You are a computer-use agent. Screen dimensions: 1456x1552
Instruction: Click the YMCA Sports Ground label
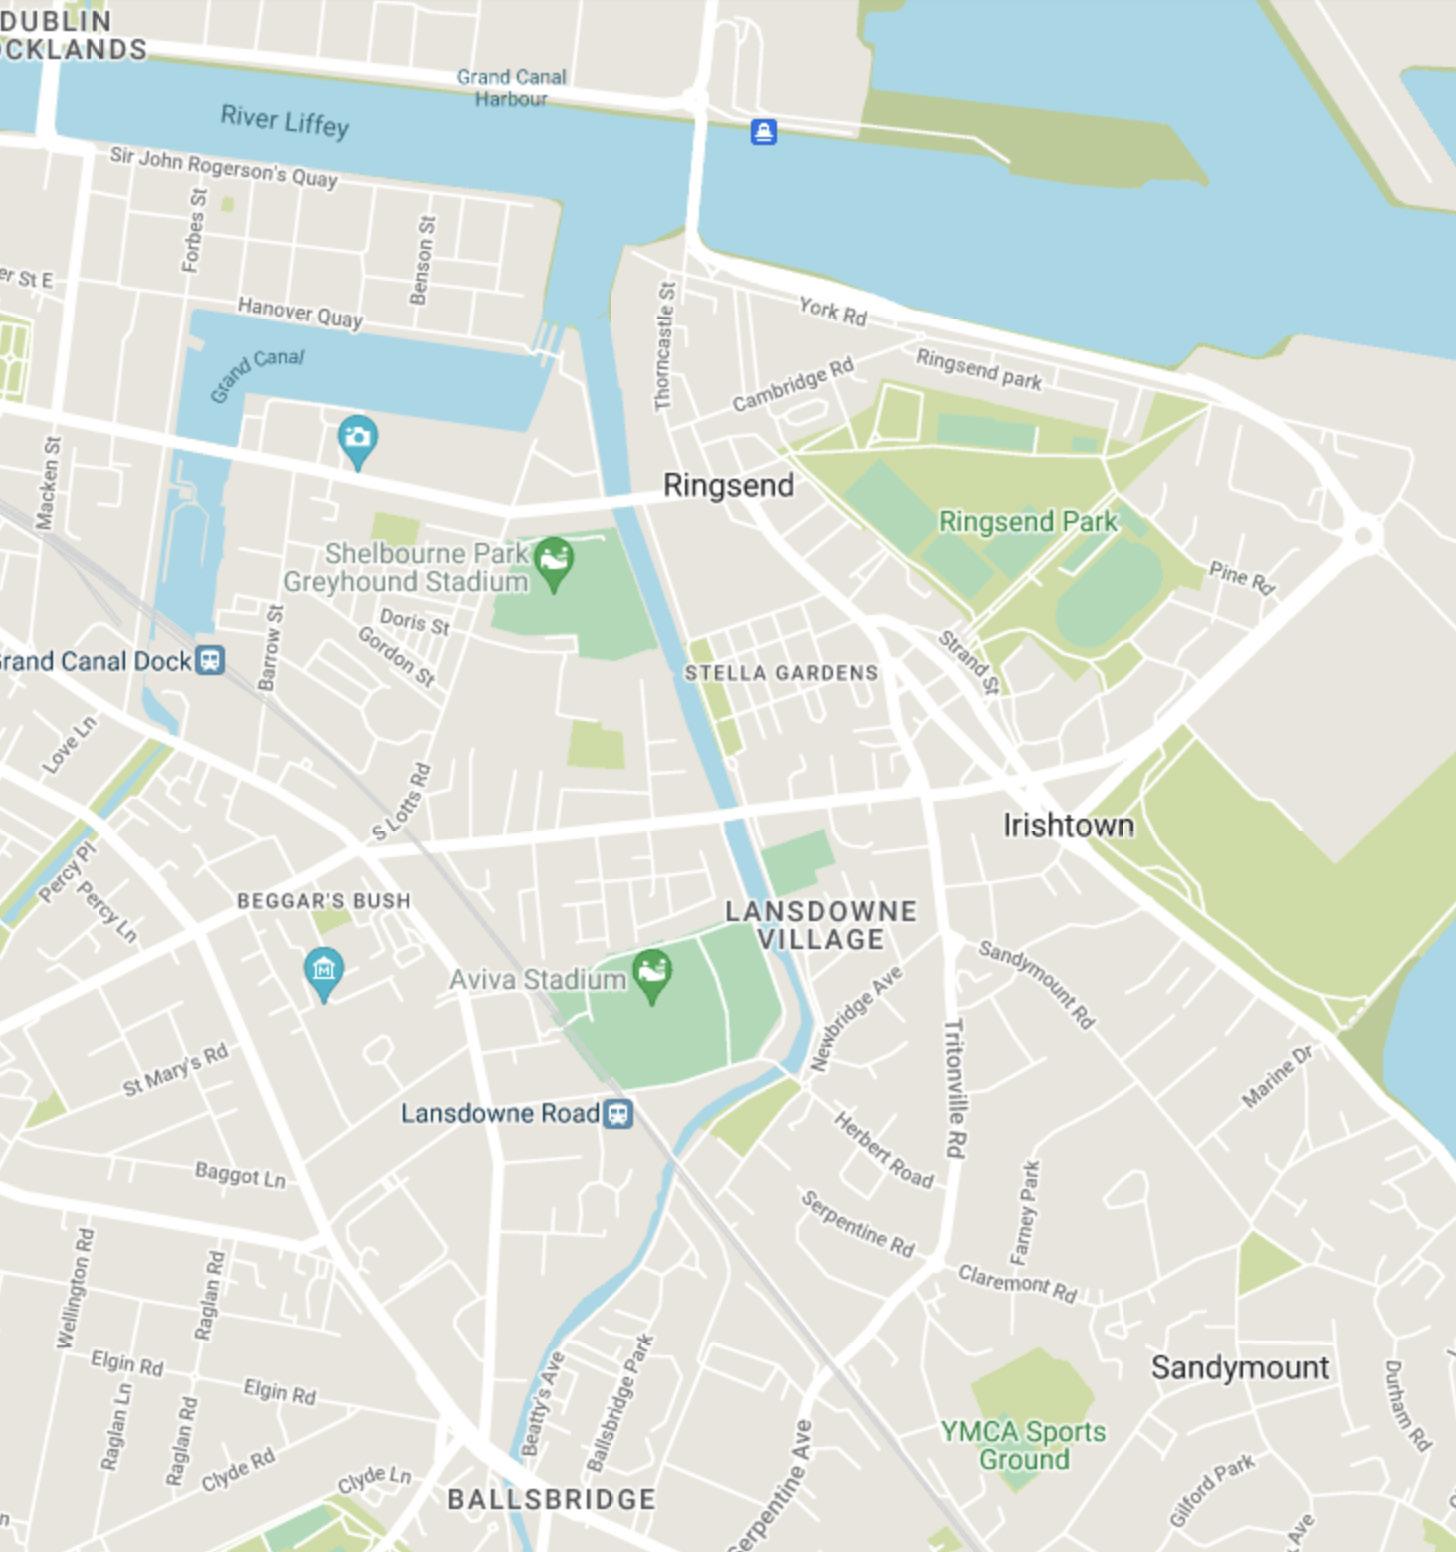coord(1024,1445)
